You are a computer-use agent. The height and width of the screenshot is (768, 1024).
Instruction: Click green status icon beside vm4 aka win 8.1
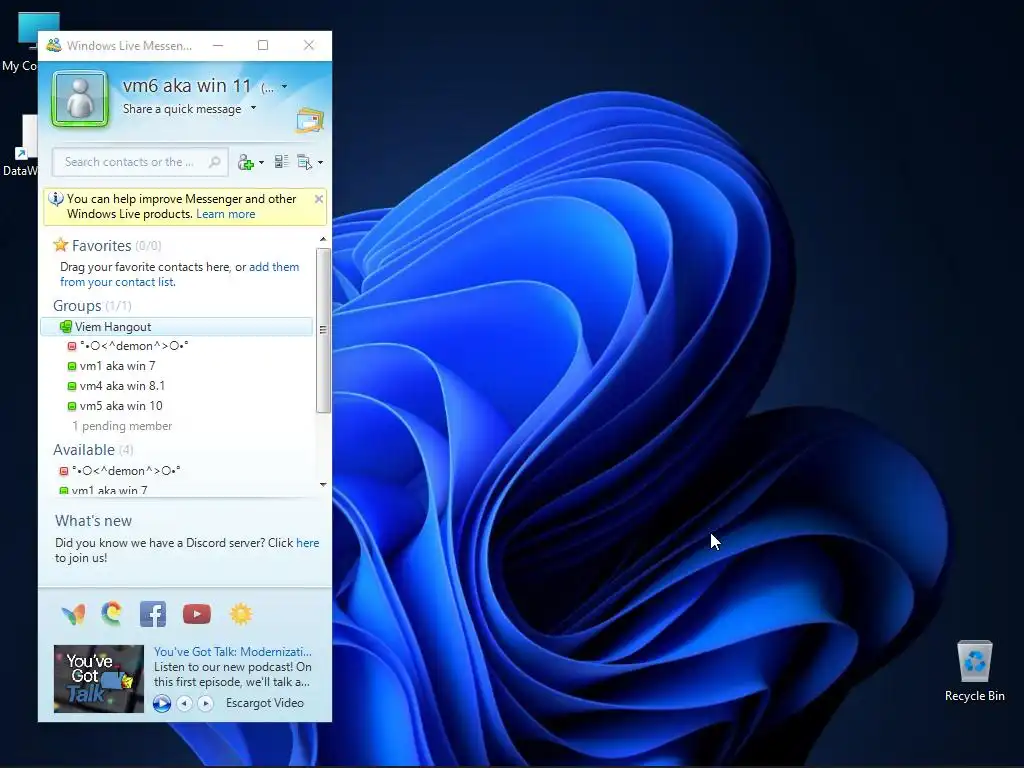(72, 386)
